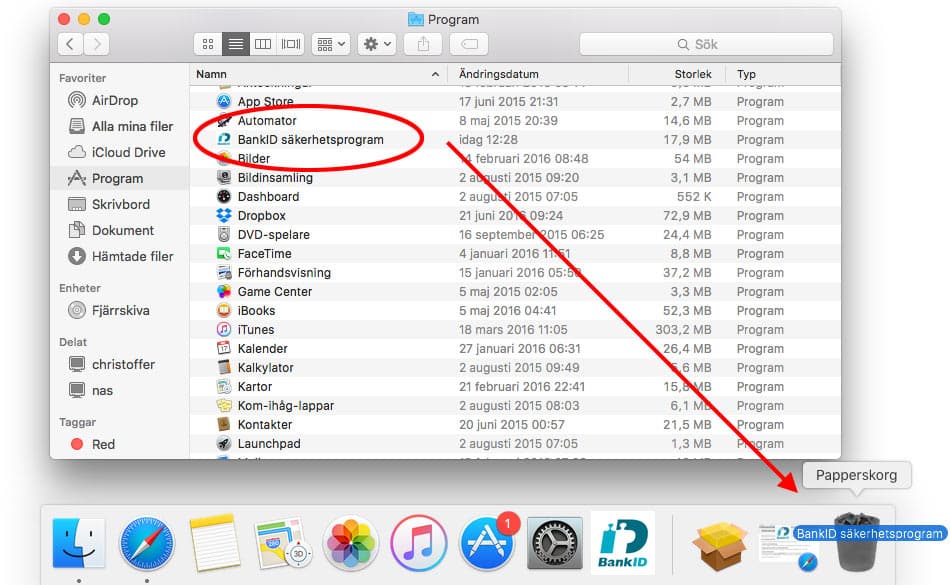Switch Finder to list view
950x585 pixels.
click(x=236, y=44)
